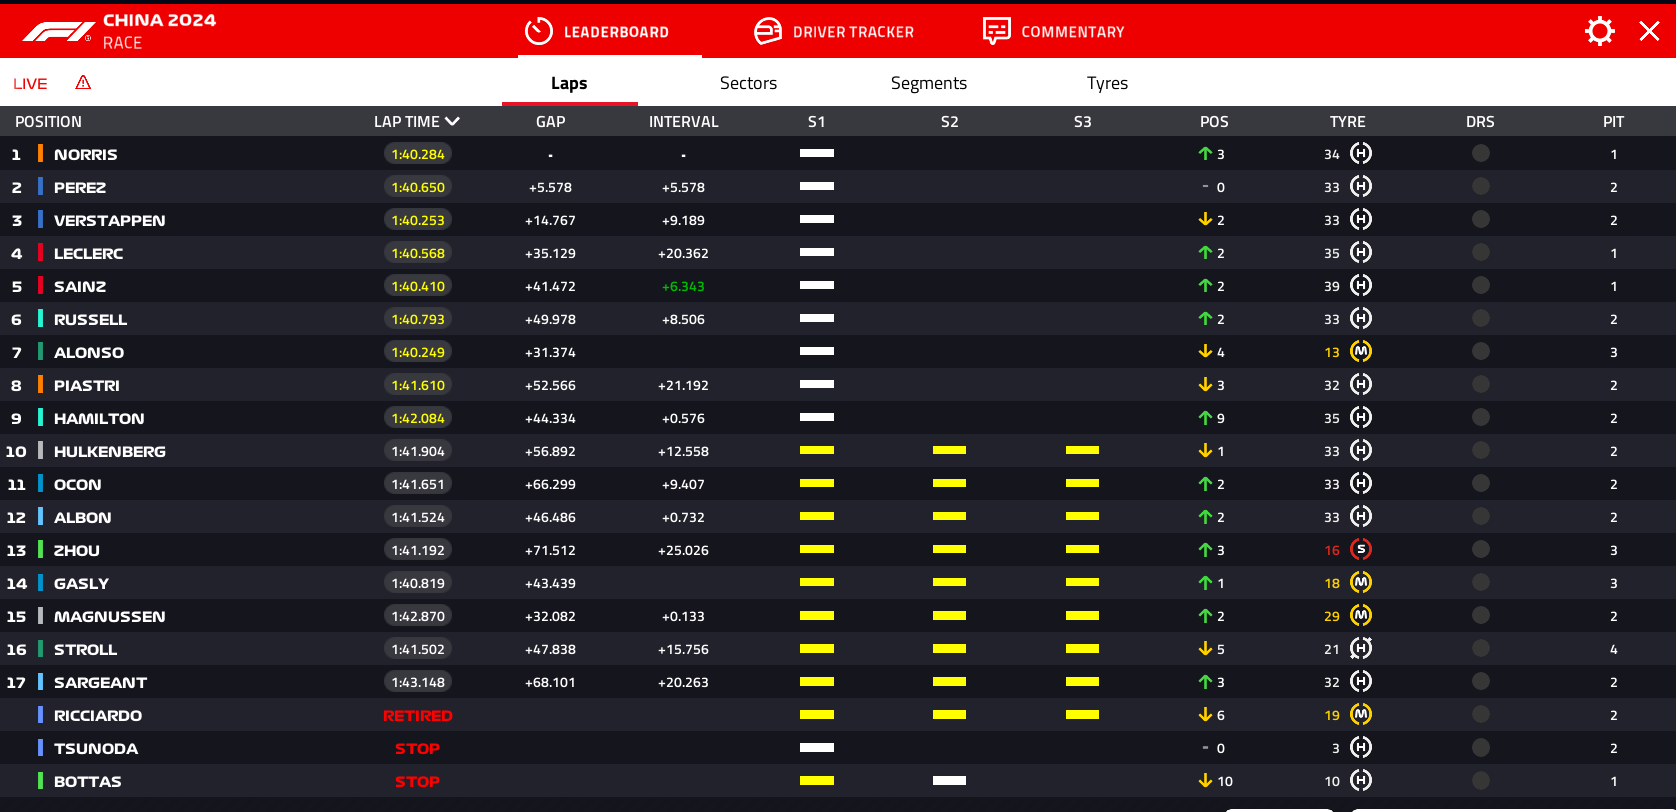Click Gasly's medium tyre icon
Screen dimensions: 1676x812
click(1361, 582)
